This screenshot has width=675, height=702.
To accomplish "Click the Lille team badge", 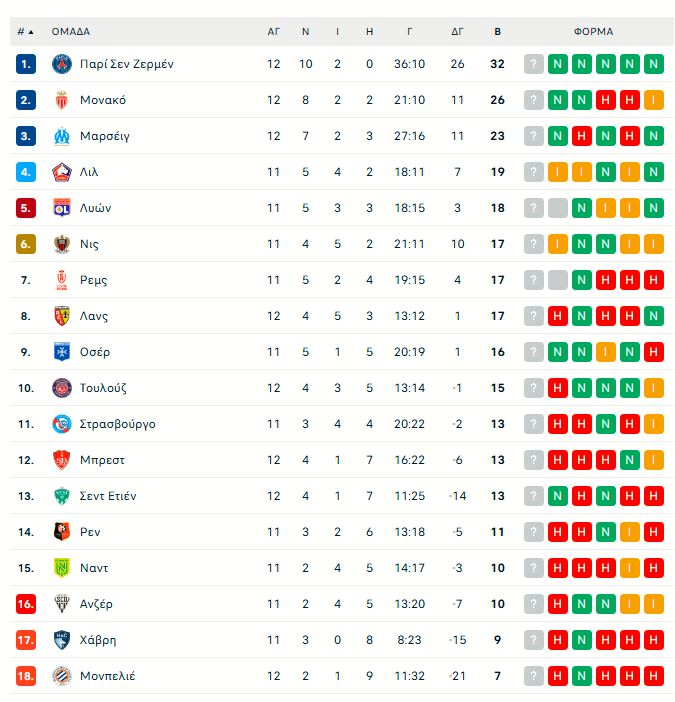I will (x=62, y=172).
